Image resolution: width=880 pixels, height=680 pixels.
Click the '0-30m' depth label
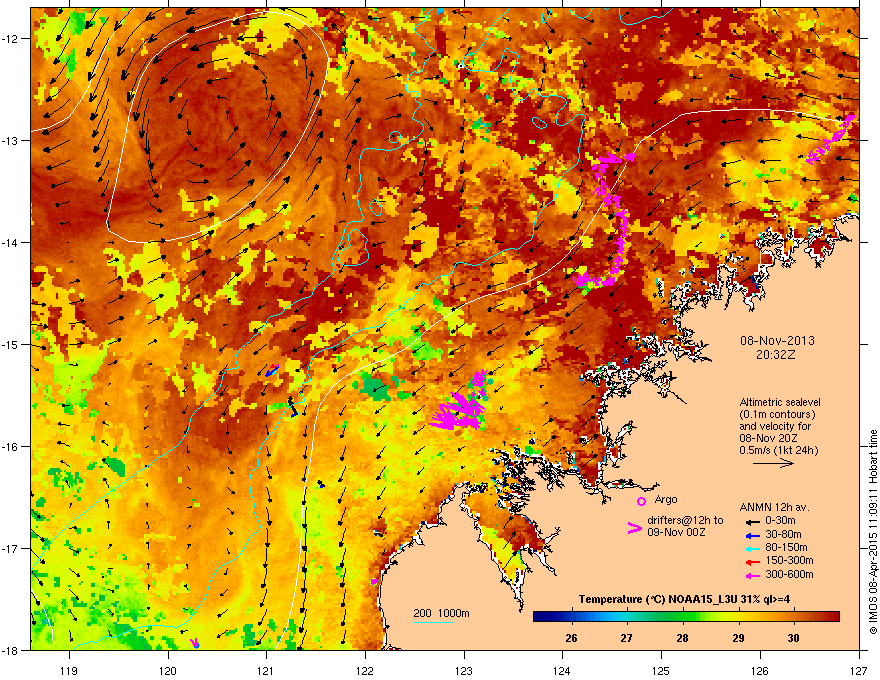coord(780,521)
